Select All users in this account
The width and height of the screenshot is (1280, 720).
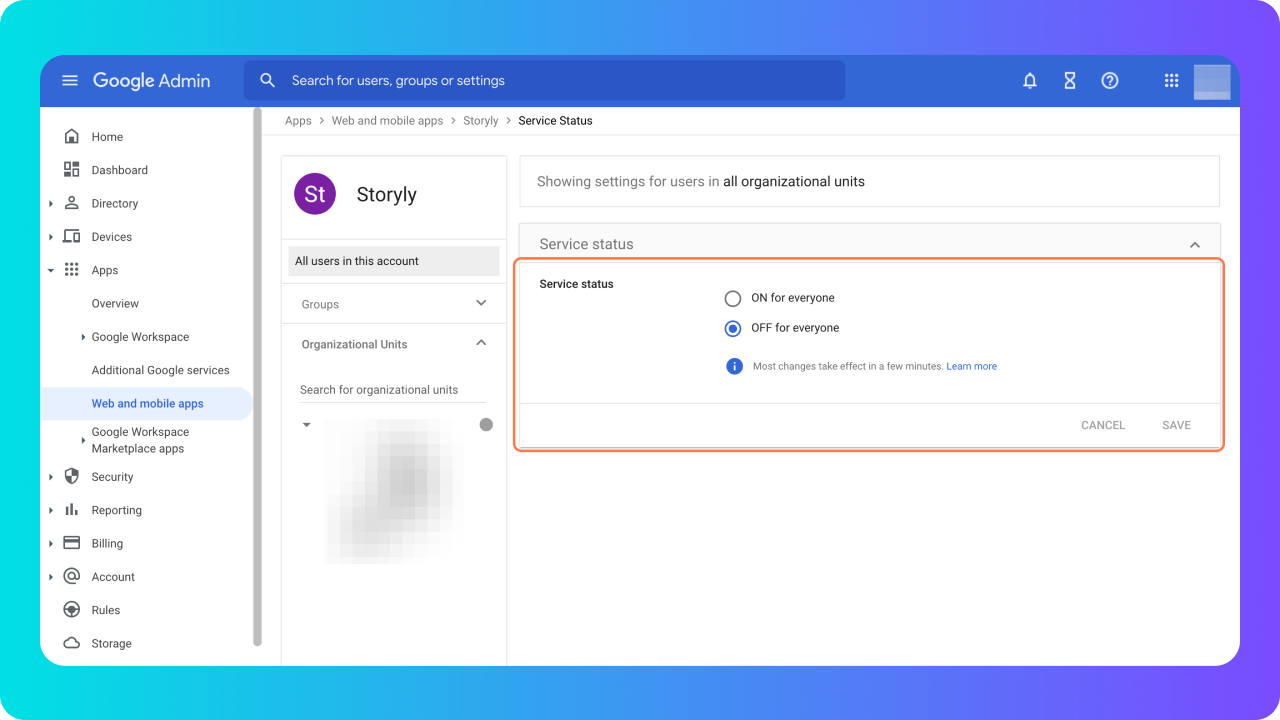pos(393,261)
